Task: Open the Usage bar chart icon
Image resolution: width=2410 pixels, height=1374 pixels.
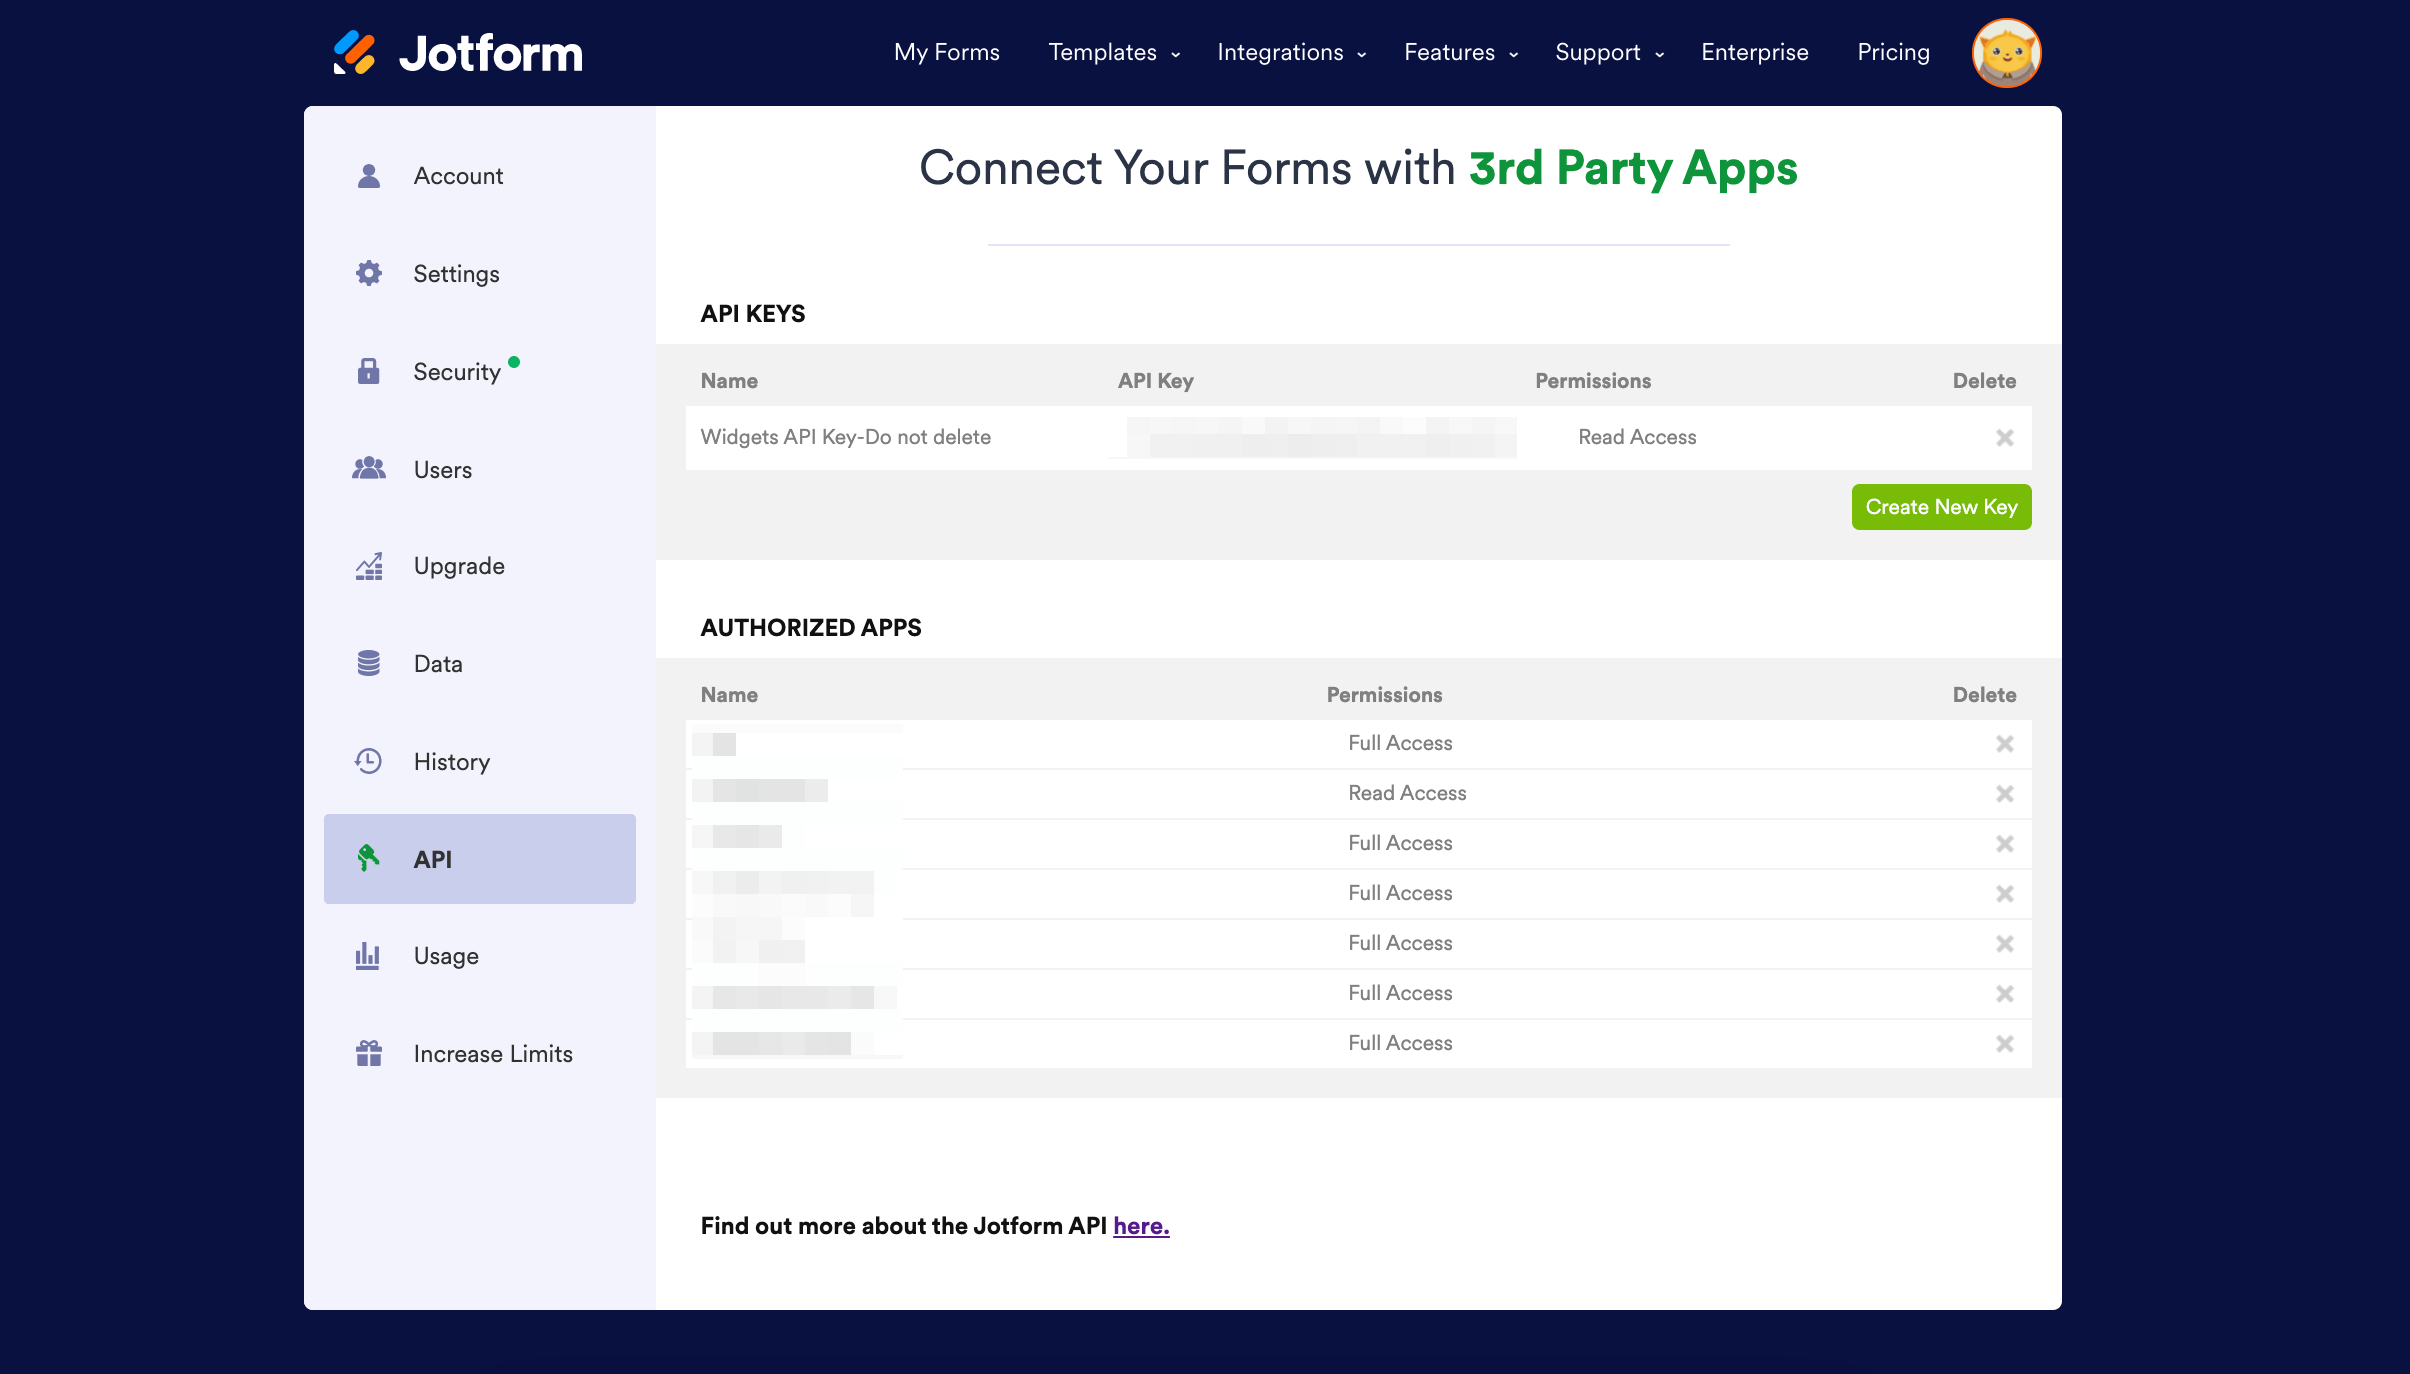Action: 368,955
